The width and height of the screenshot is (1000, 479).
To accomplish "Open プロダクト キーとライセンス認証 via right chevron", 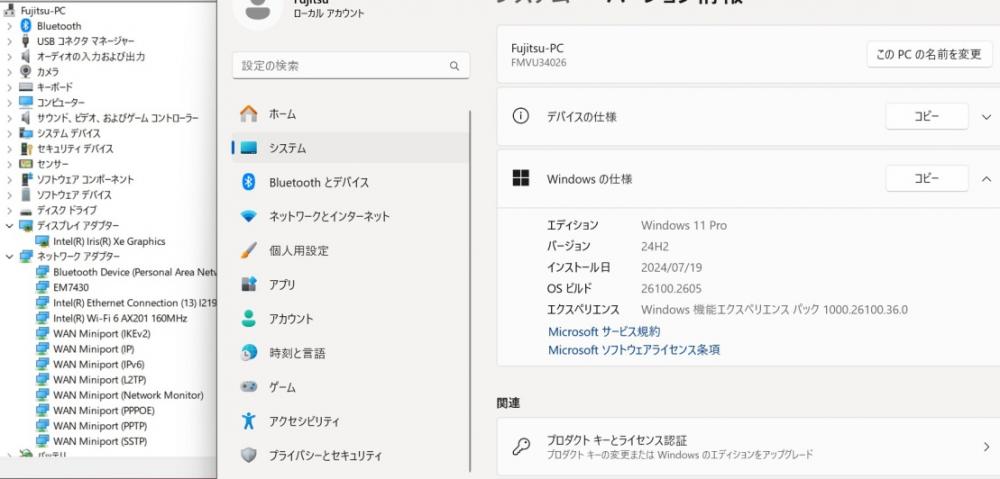I will pyautogui.click(x=987, y=447).
